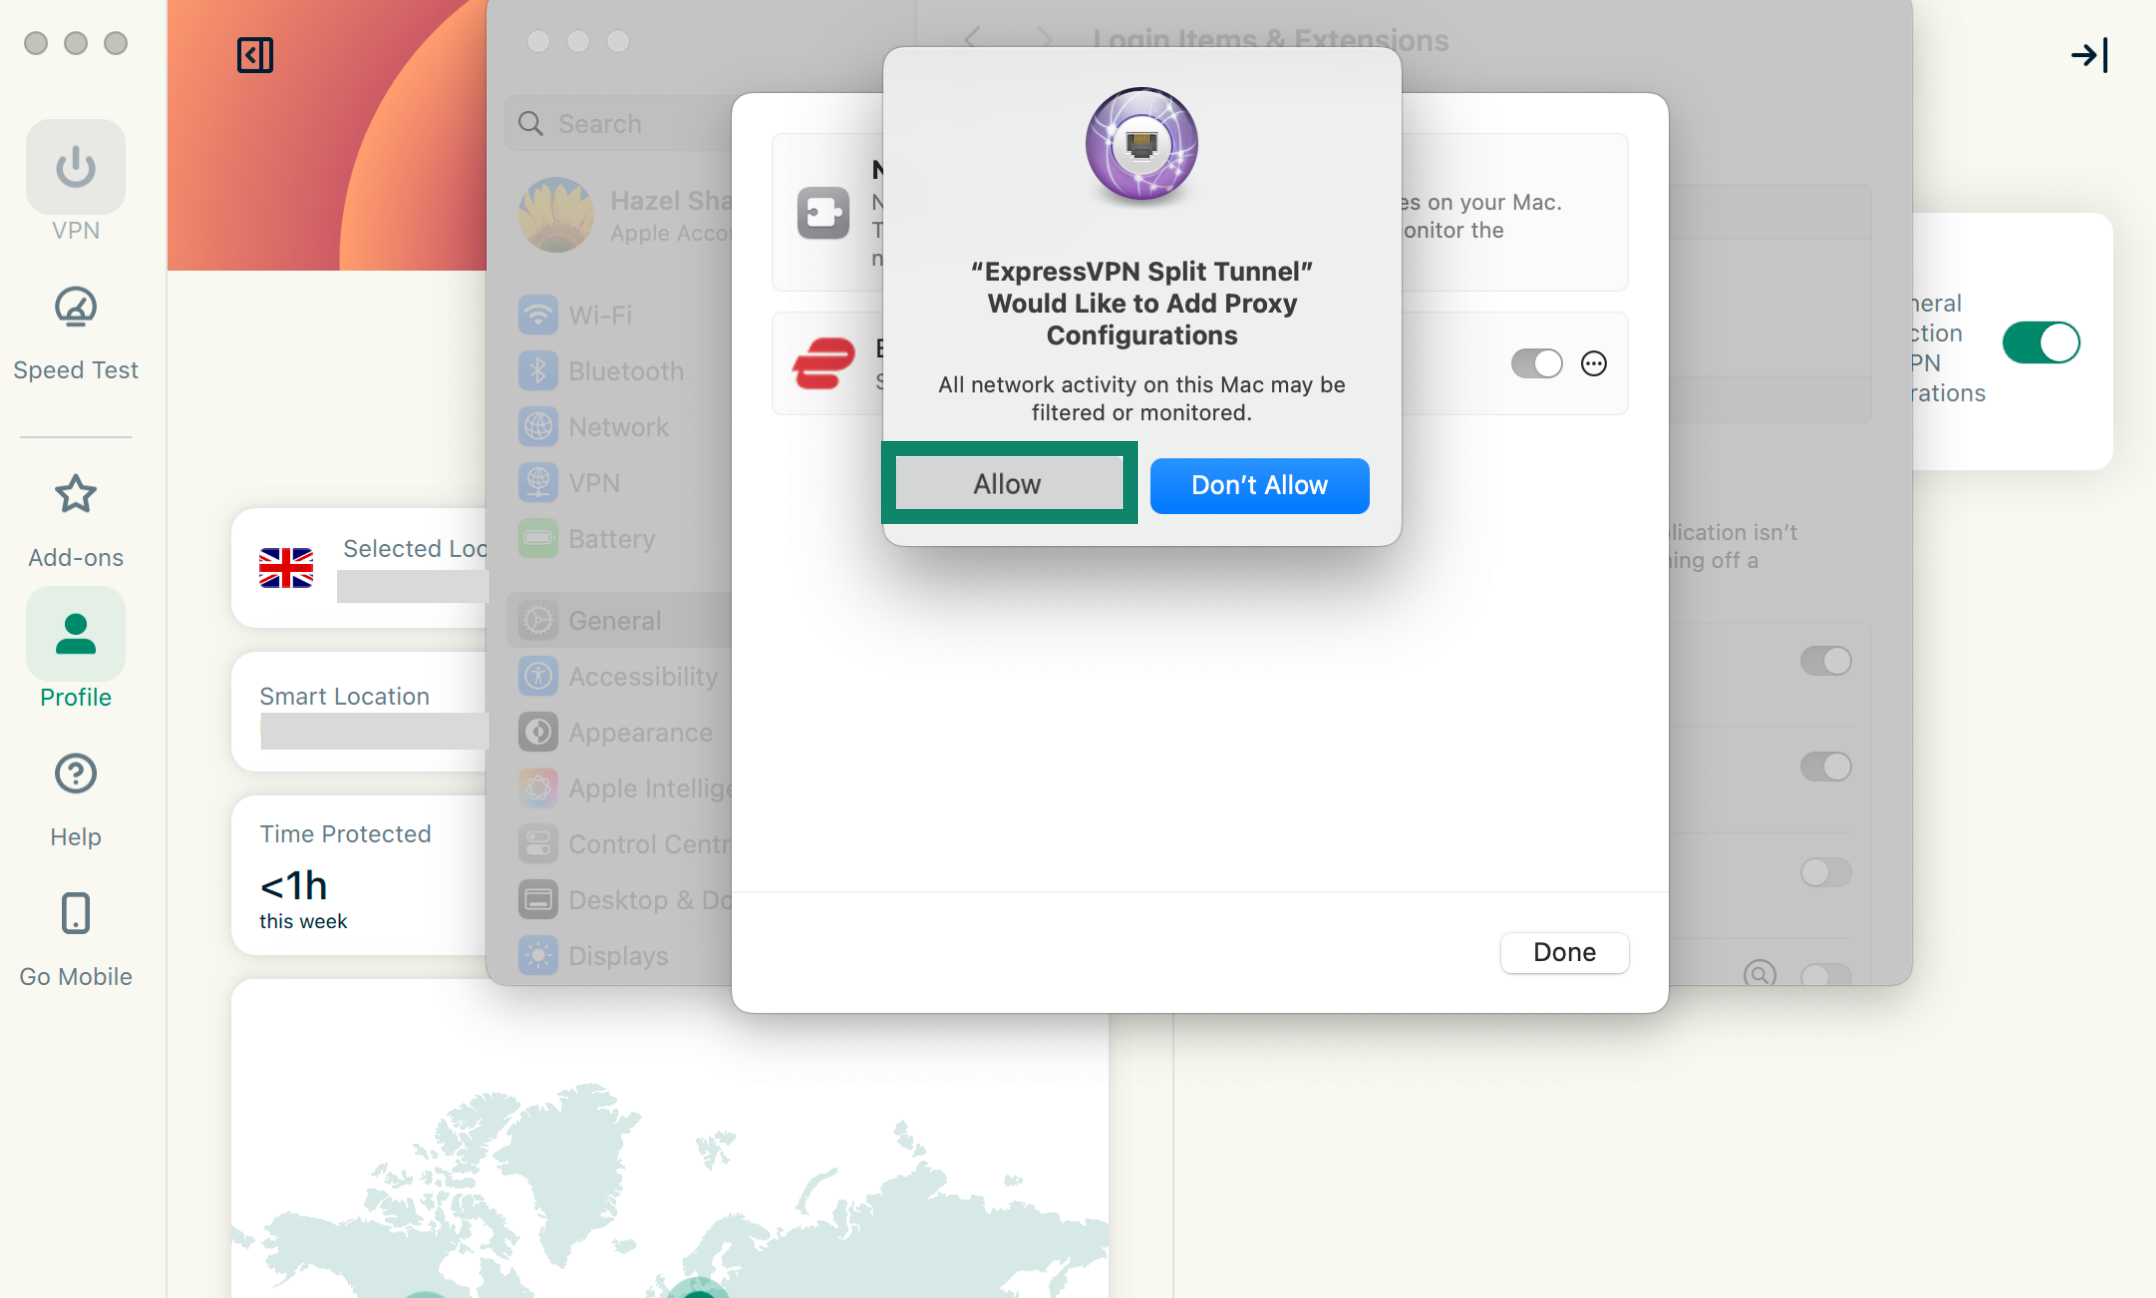This screenshot has width=2156, height=1298.
Task: Toggle the ExpressVPN extension switch
Action: [1536, 364]
